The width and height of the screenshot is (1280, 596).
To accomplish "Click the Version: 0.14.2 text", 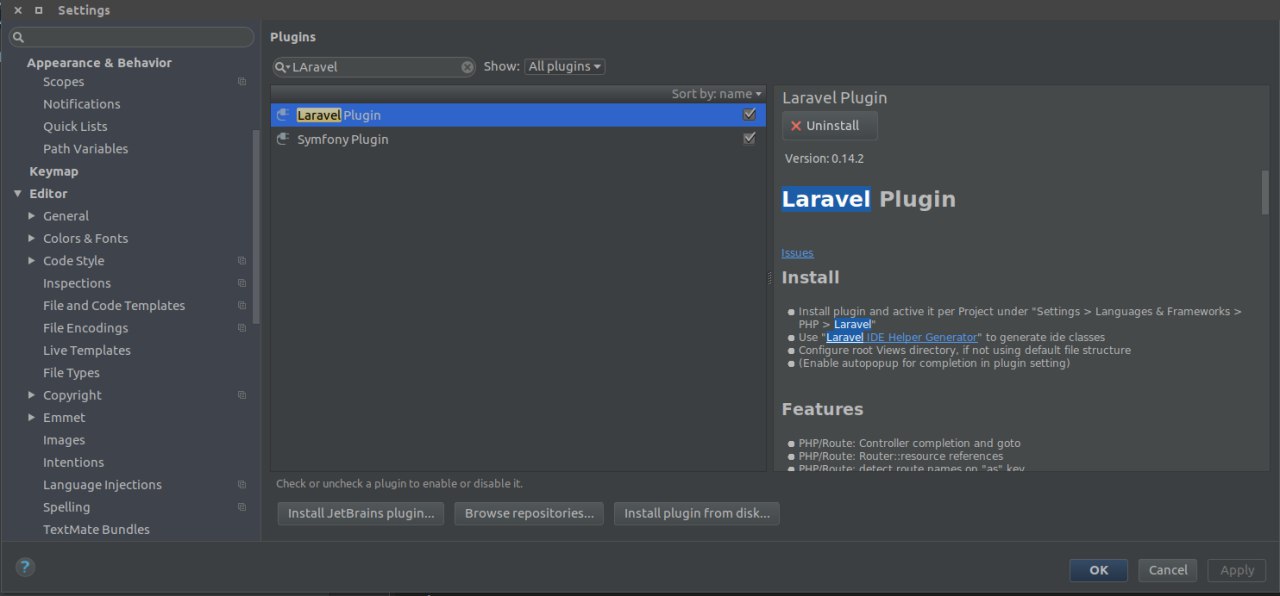I will (824, 158).
